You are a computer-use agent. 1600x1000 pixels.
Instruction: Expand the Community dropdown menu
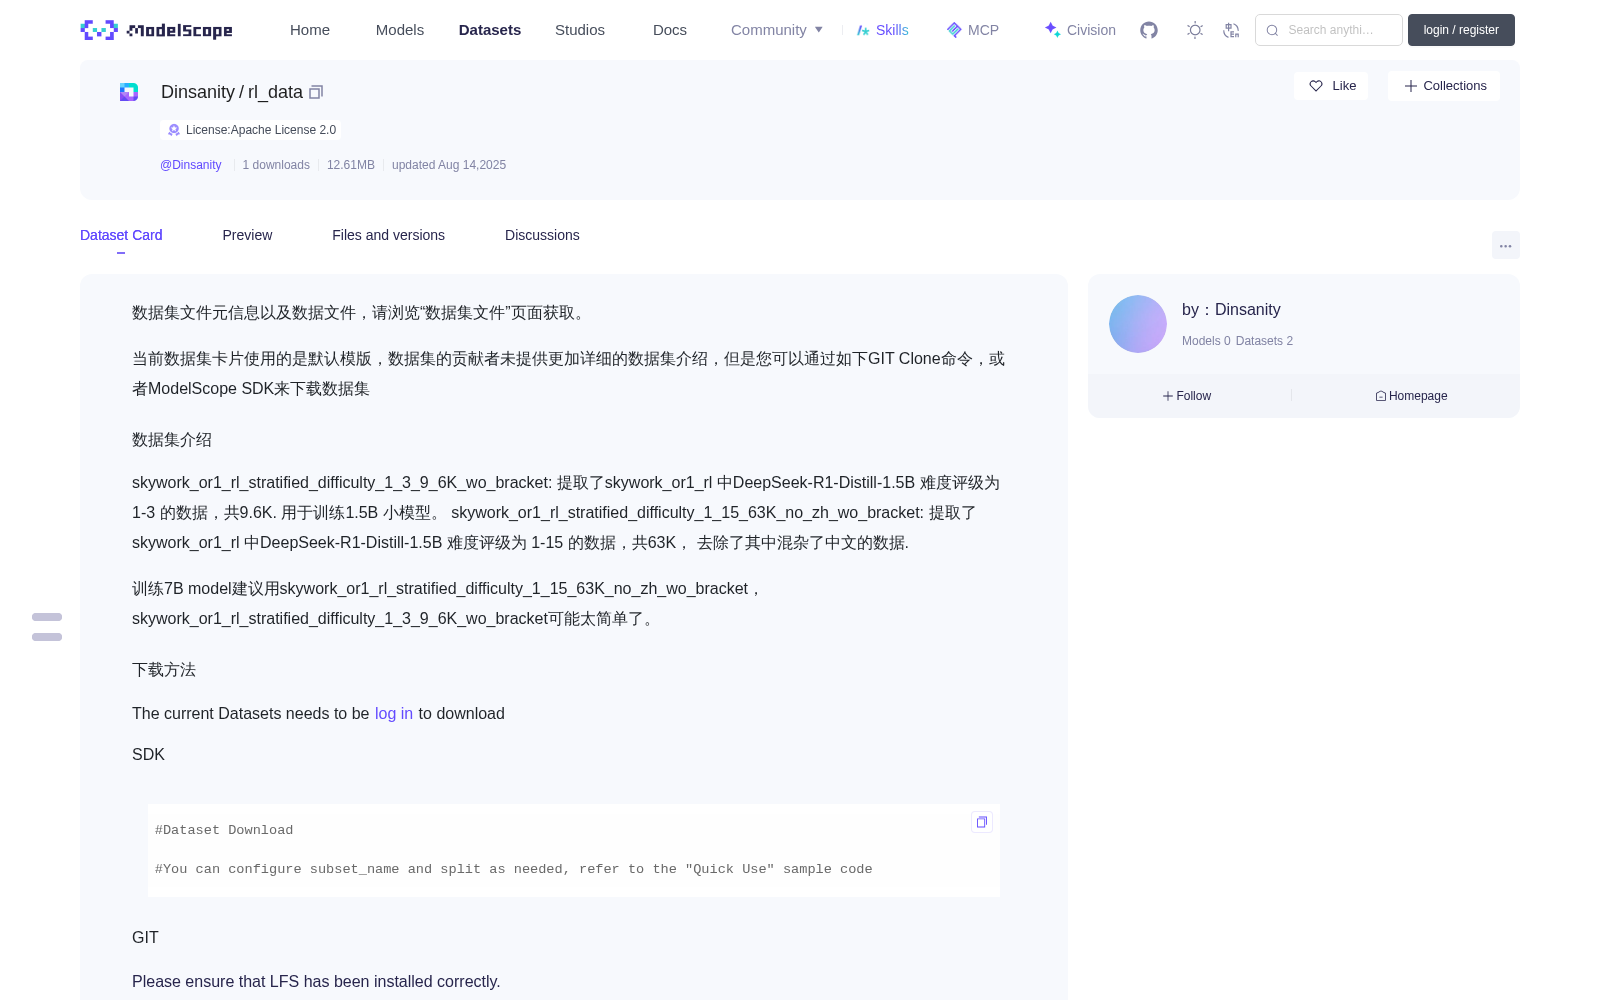click(777, 30)
